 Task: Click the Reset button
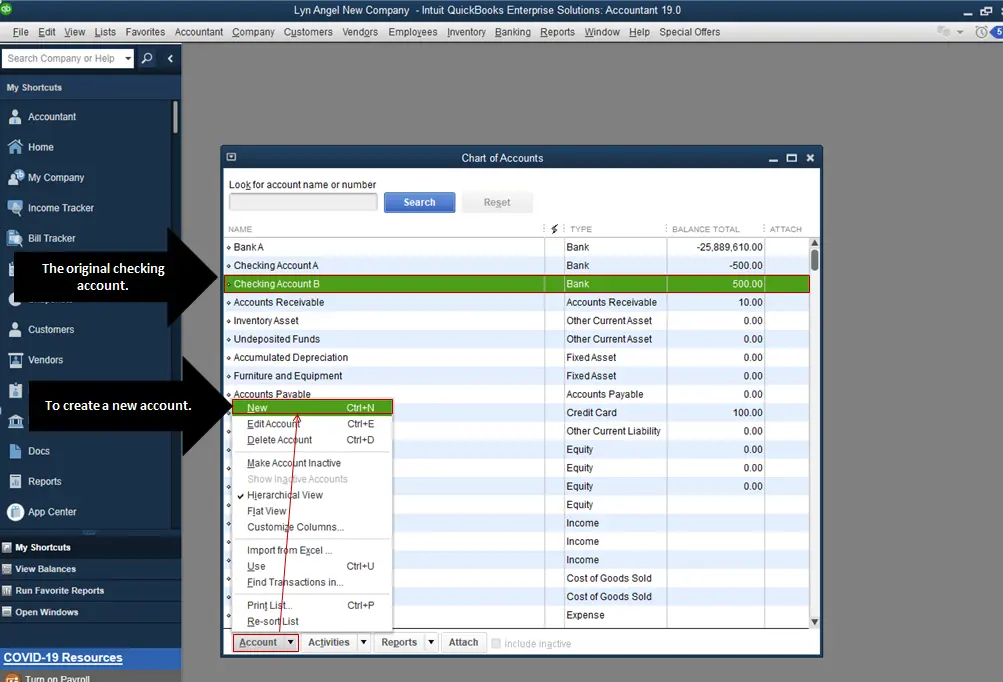(497, 202)
